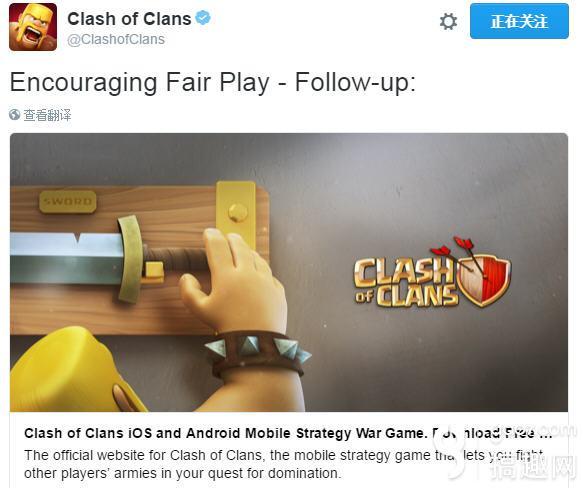Click the spiked wristband in the image
The height and width of the screenshot is (488, 583).
(x=258, y=352)
